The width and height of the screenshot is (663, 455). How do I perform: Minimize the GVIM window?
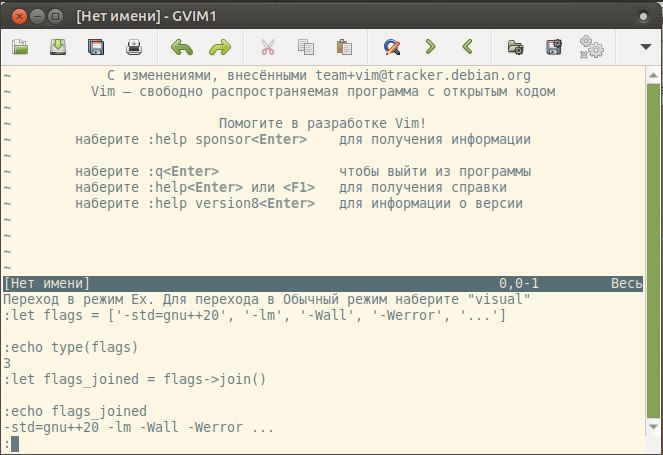[37, 16]
